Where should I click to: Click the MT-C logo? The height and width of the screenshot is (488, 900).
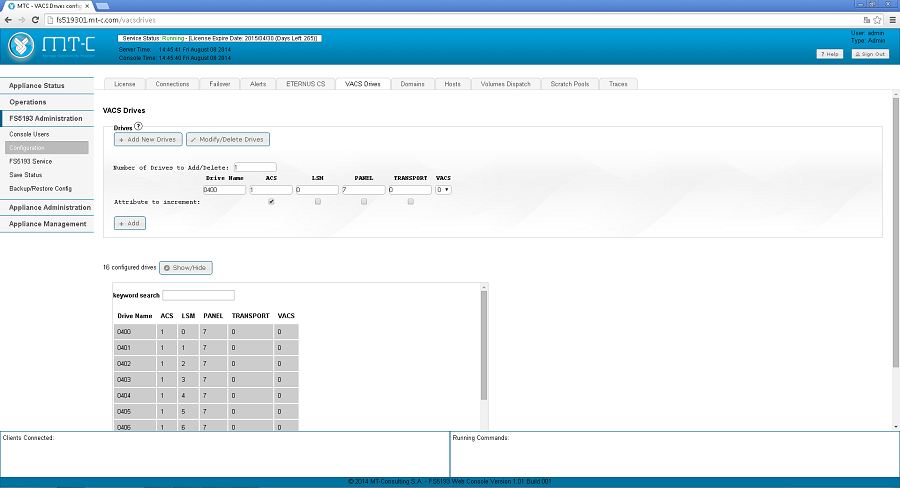click(x=52, y=46)
